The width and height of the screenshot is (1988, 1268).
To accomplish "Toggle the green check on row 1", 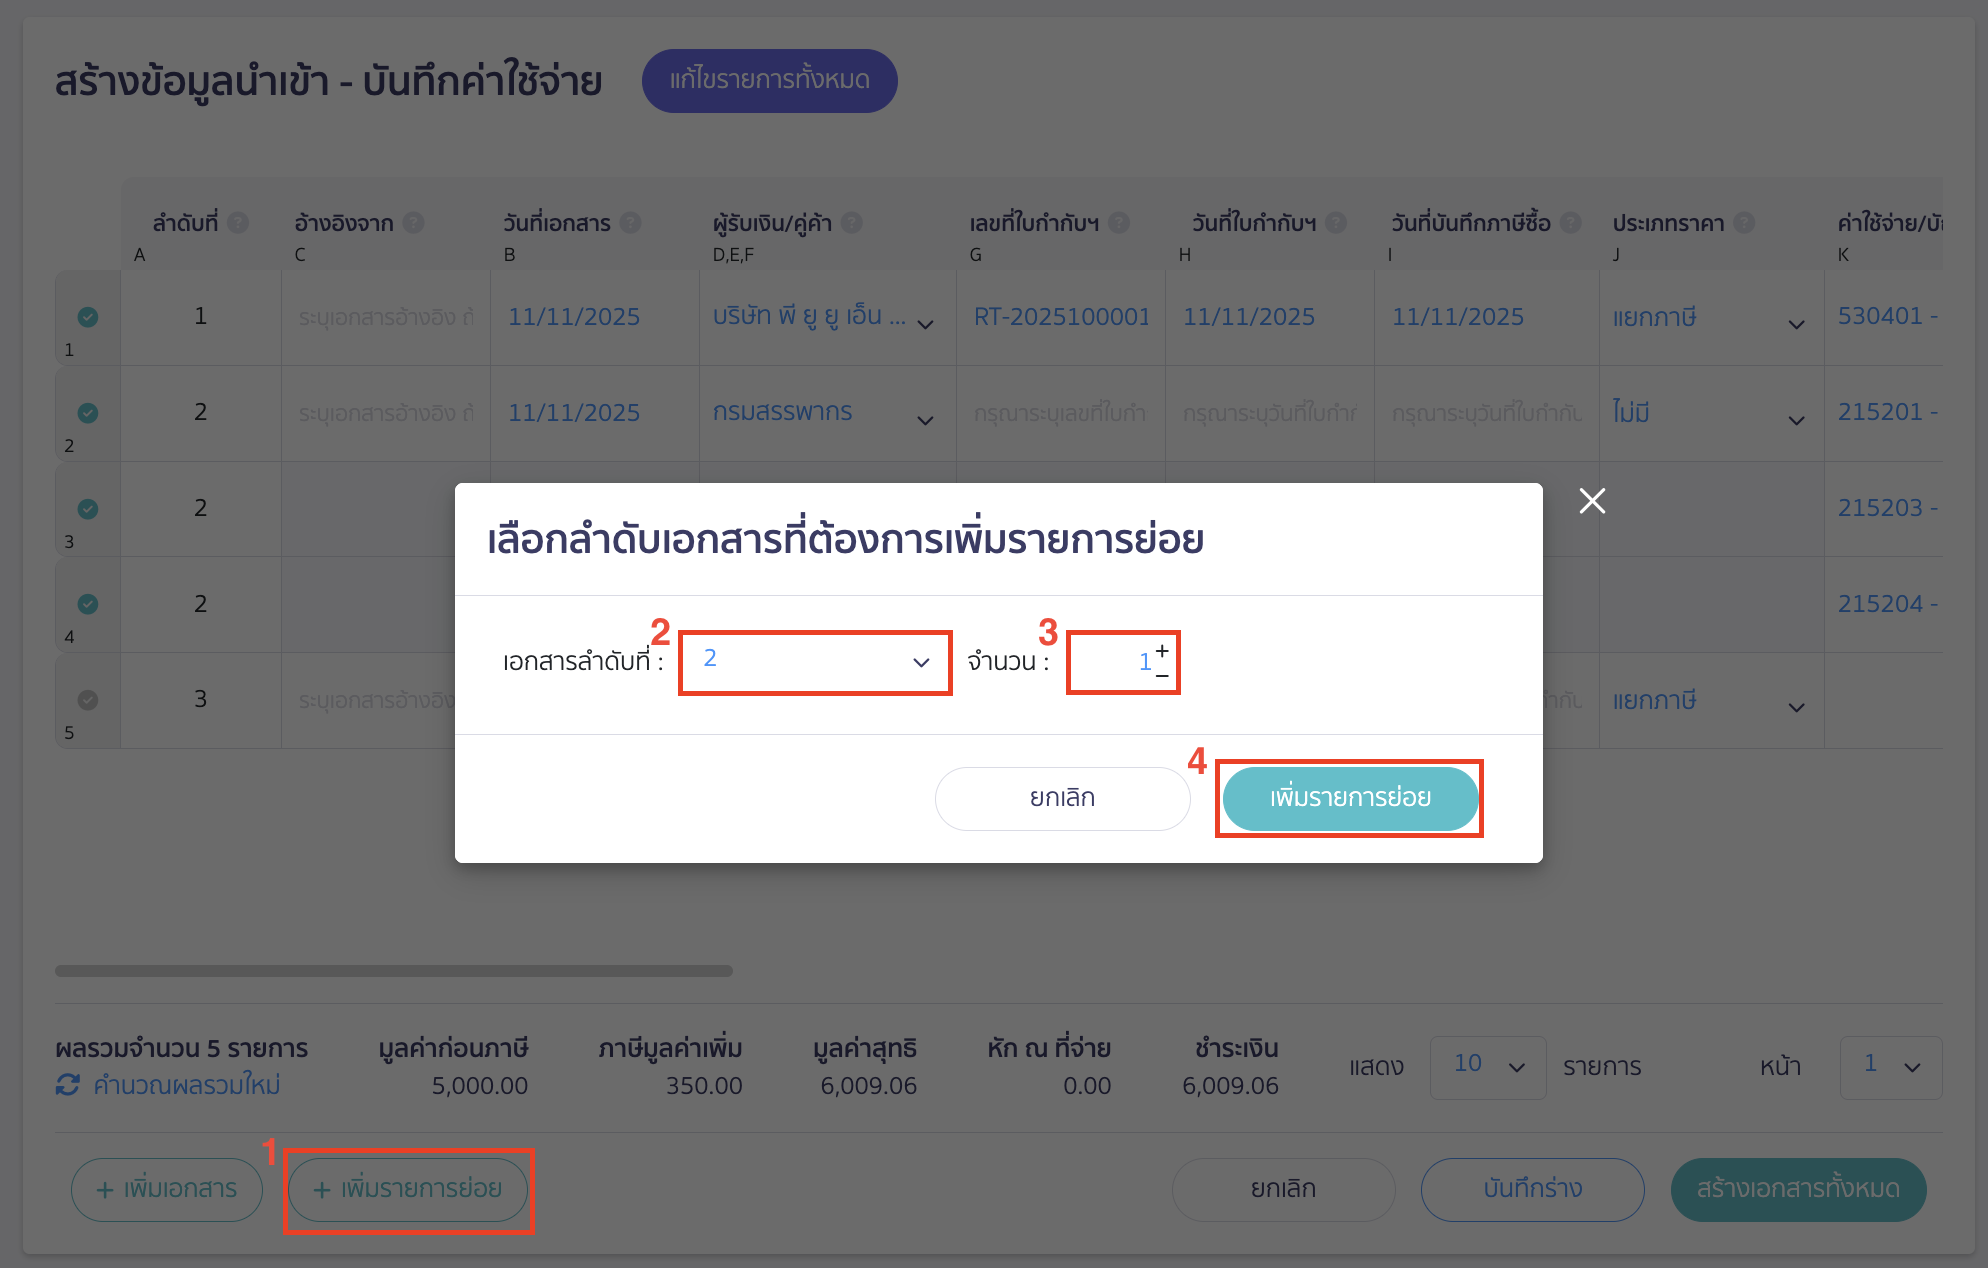I will coord(87,317).
